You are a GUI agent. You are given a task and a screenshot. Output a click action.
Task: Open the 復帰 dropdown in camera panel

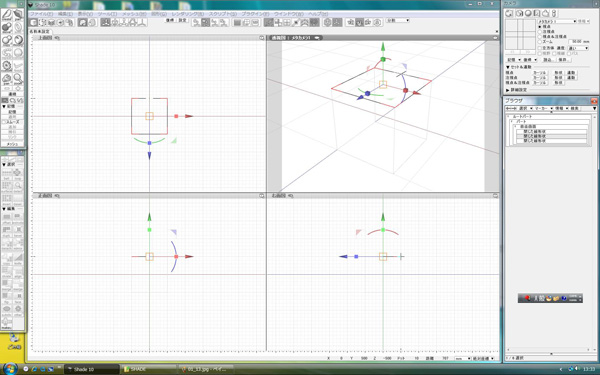click(x=530, y=60)
